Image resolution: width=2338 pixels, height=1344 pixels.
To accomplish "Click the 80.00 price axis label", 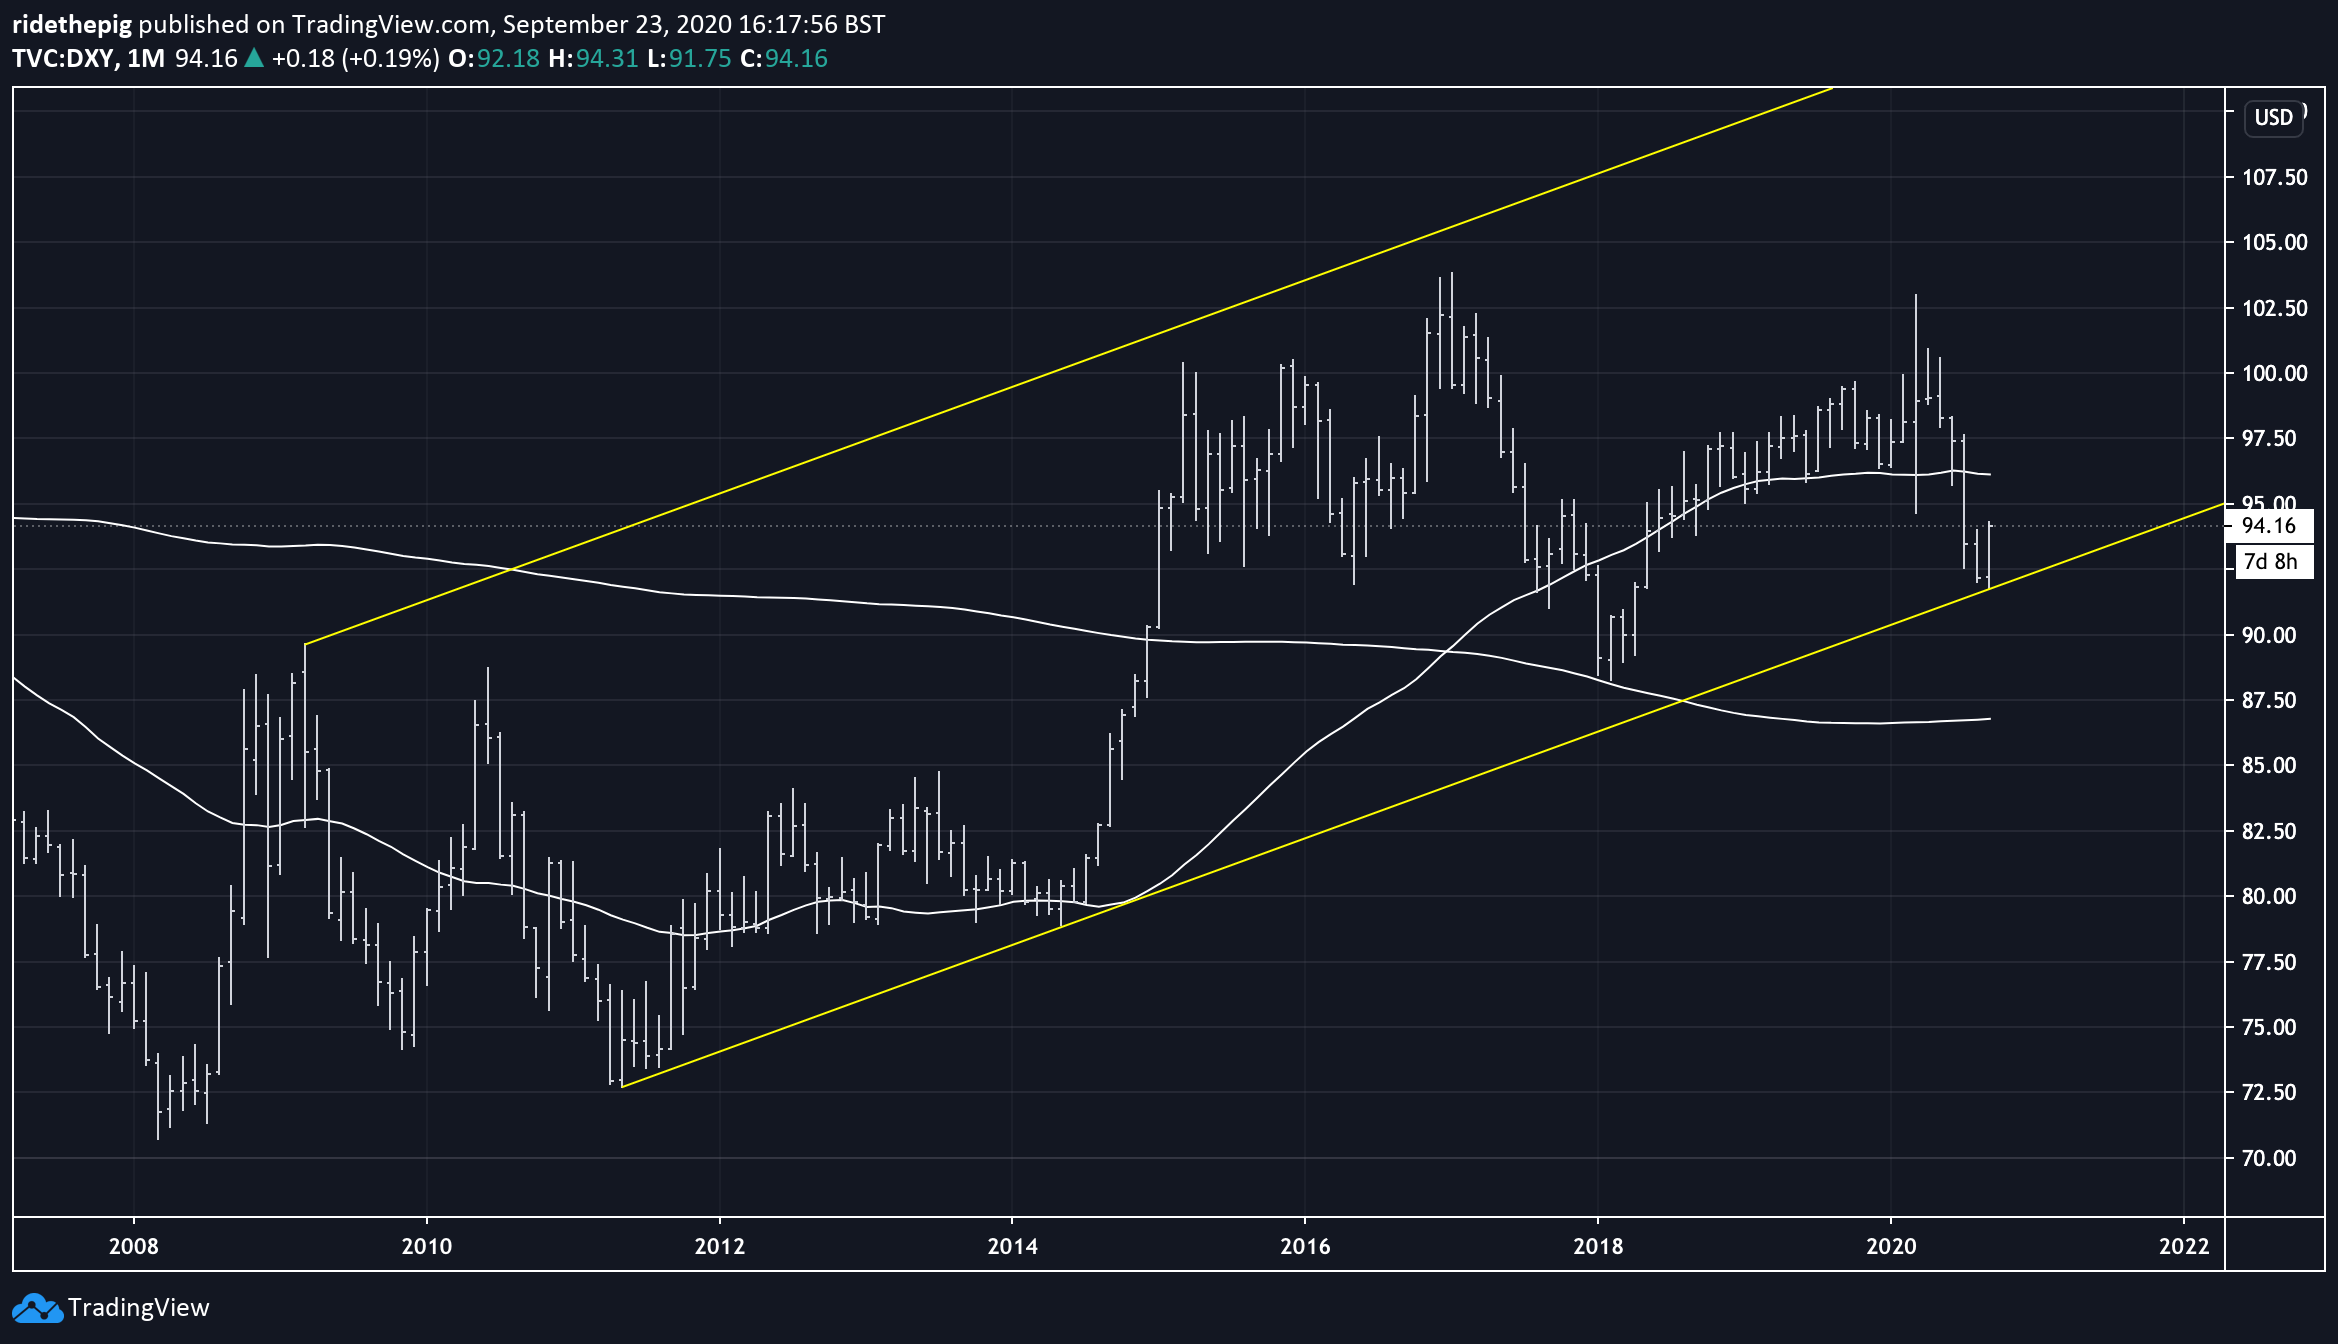I will pyautogui.click(x=2269, y=896).
